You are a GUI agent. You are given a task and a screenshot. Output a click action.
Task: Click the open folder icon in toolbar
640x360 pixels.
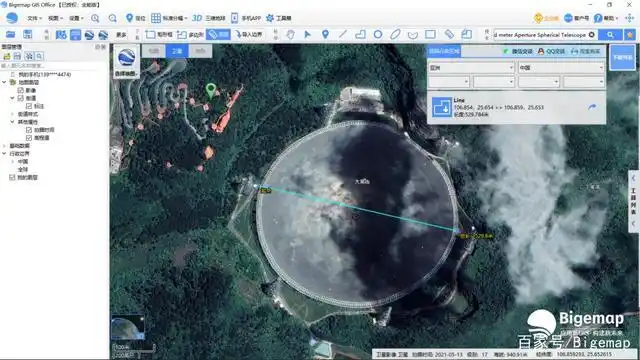tap(11, 35)
